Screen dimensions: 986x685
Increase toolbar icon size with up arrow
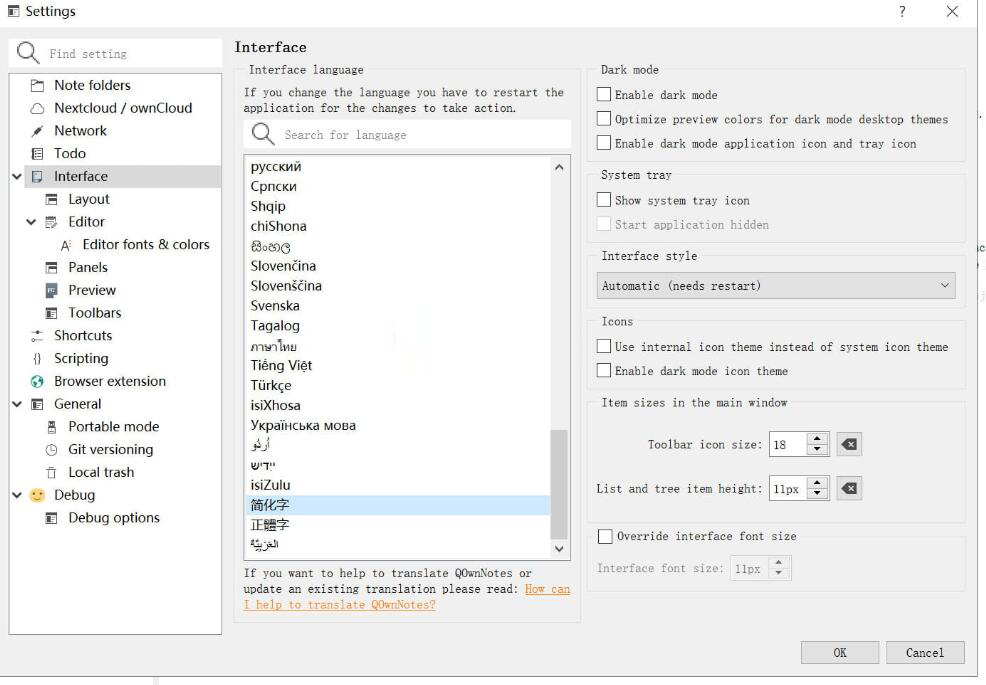coord(818,439)
